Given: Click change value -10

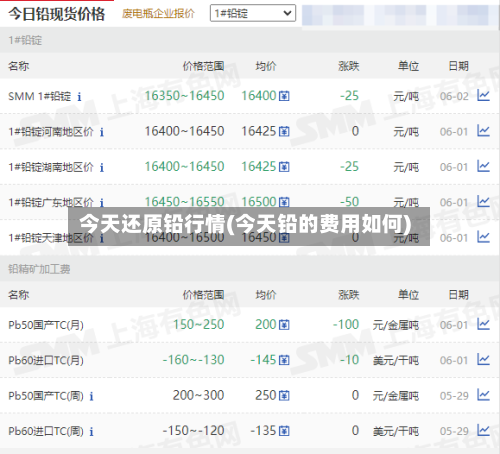Looking at the screenshot, I should 349,360.
